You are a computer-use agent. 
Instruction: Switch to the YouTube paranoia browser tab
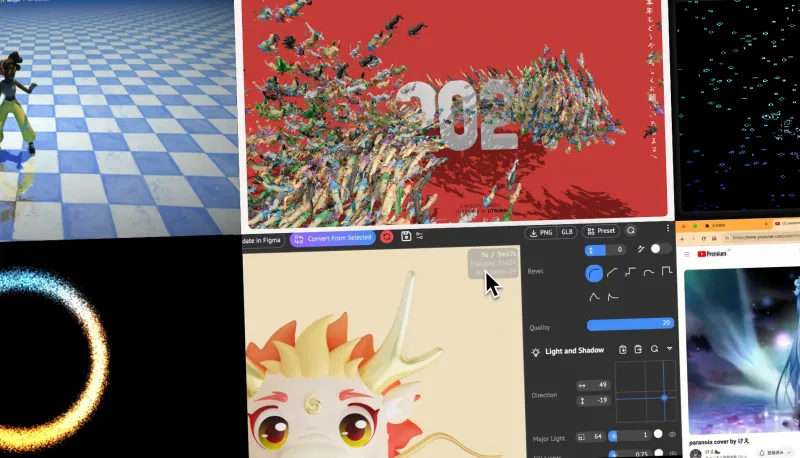coord(786,223)
